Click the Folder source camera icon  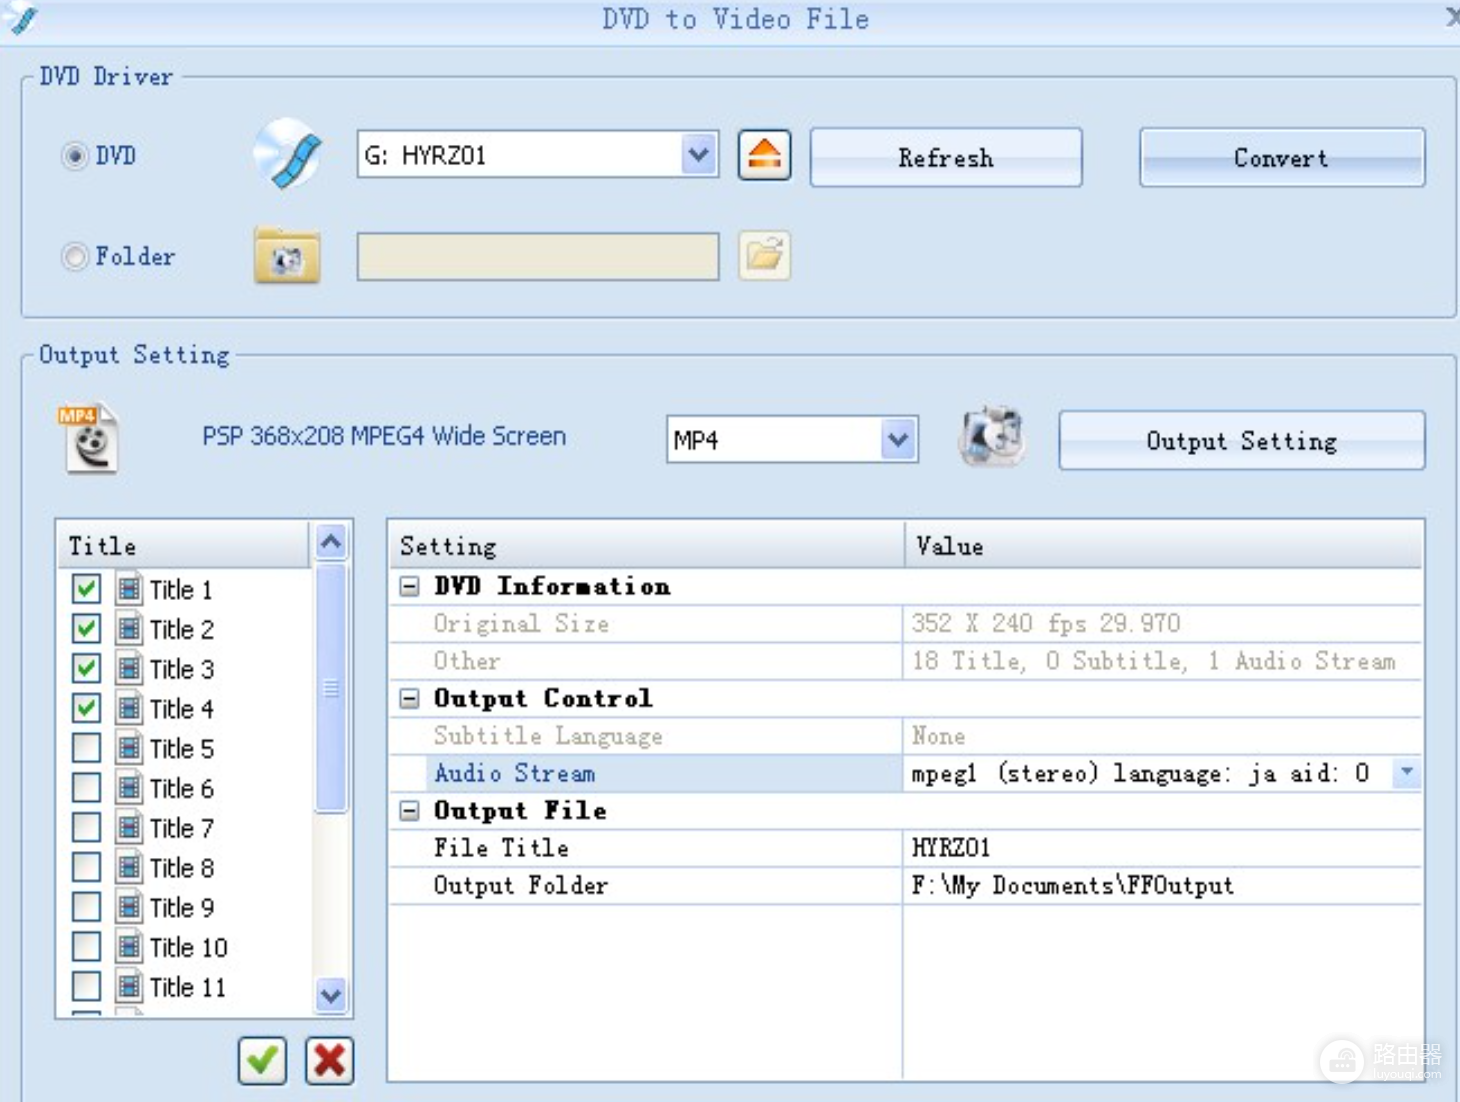(x=287, y=256)
